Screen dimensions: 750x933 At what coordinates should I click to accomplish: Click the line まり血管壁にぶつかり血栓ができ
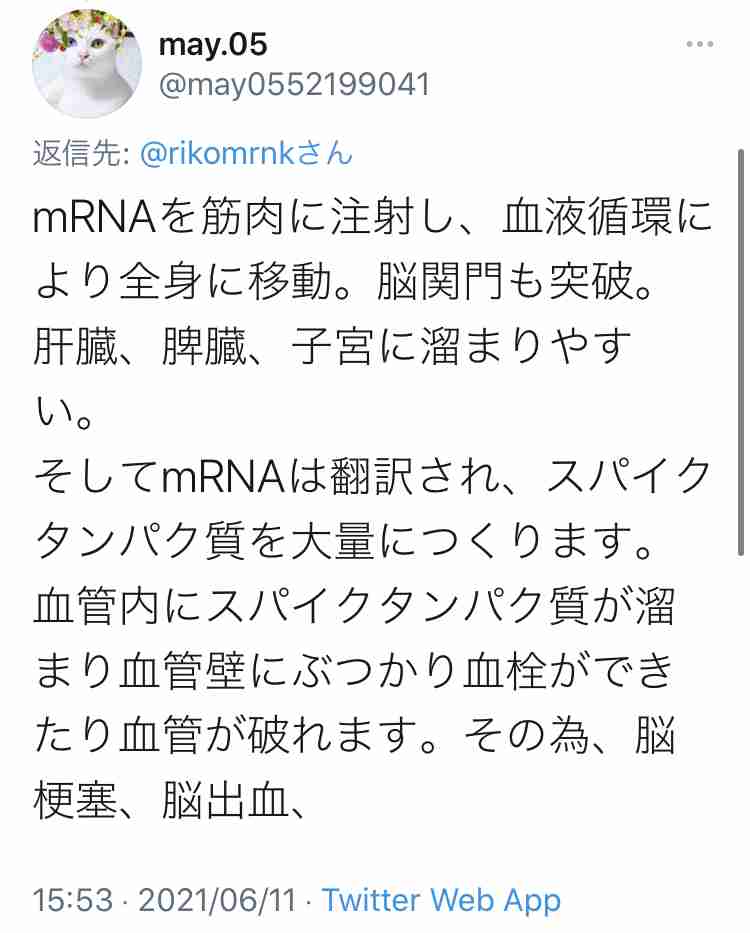[x=354, y=671]
